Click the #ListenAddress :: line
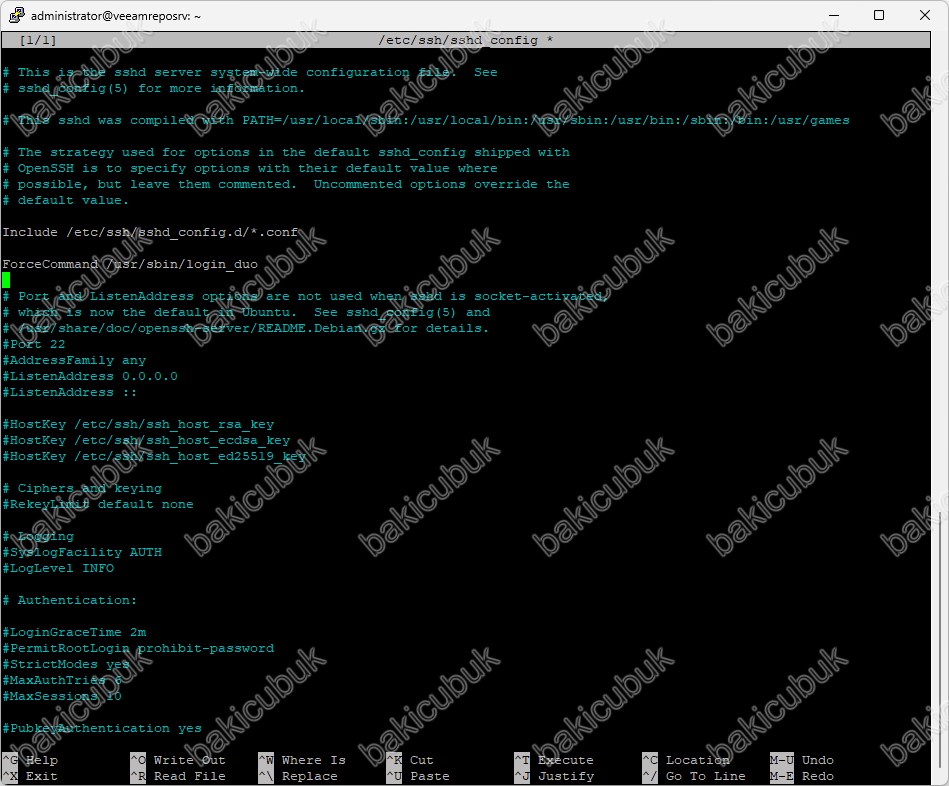The height and width of the screenshot is (786, 949). pos(70,392)
